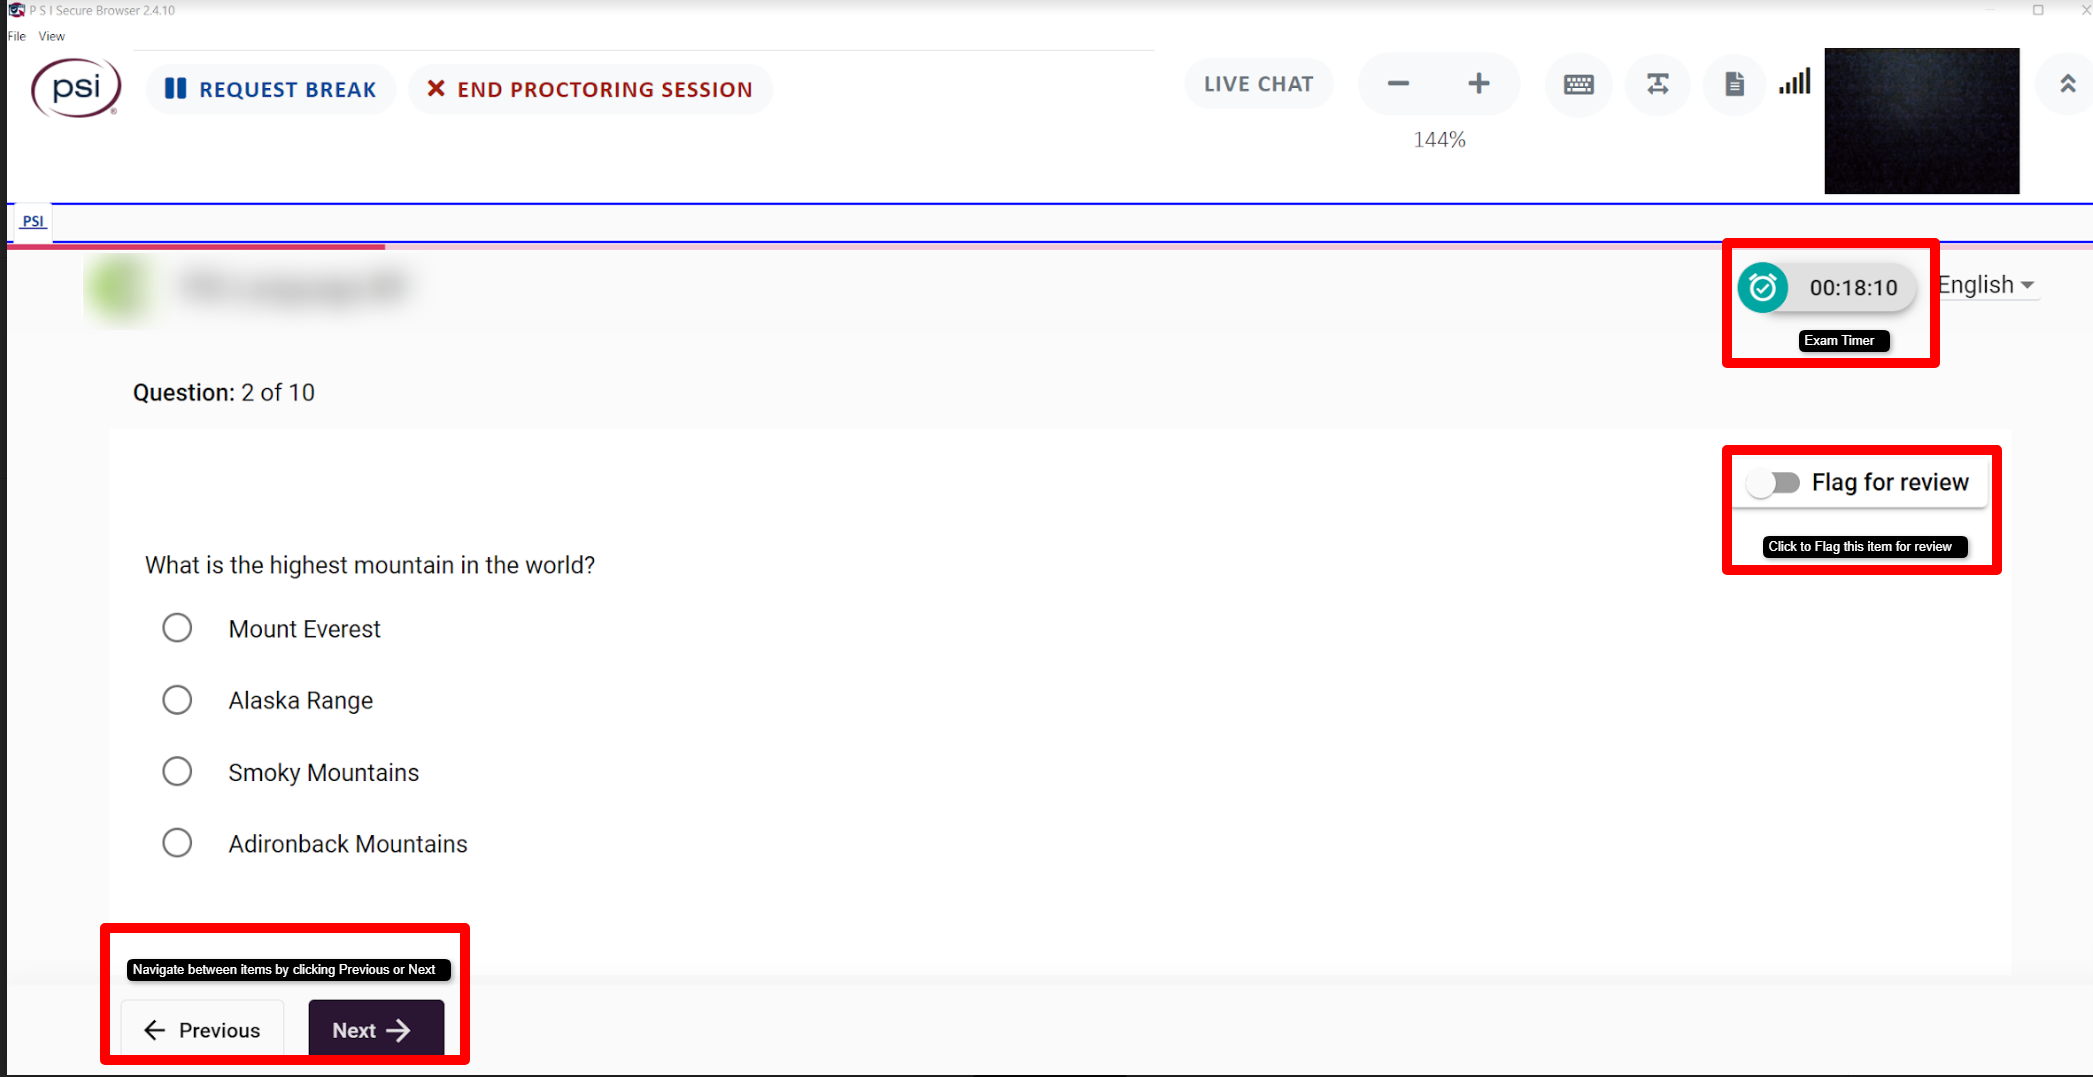Open the on-screen keyboard icon

(x=1578, y=85)
